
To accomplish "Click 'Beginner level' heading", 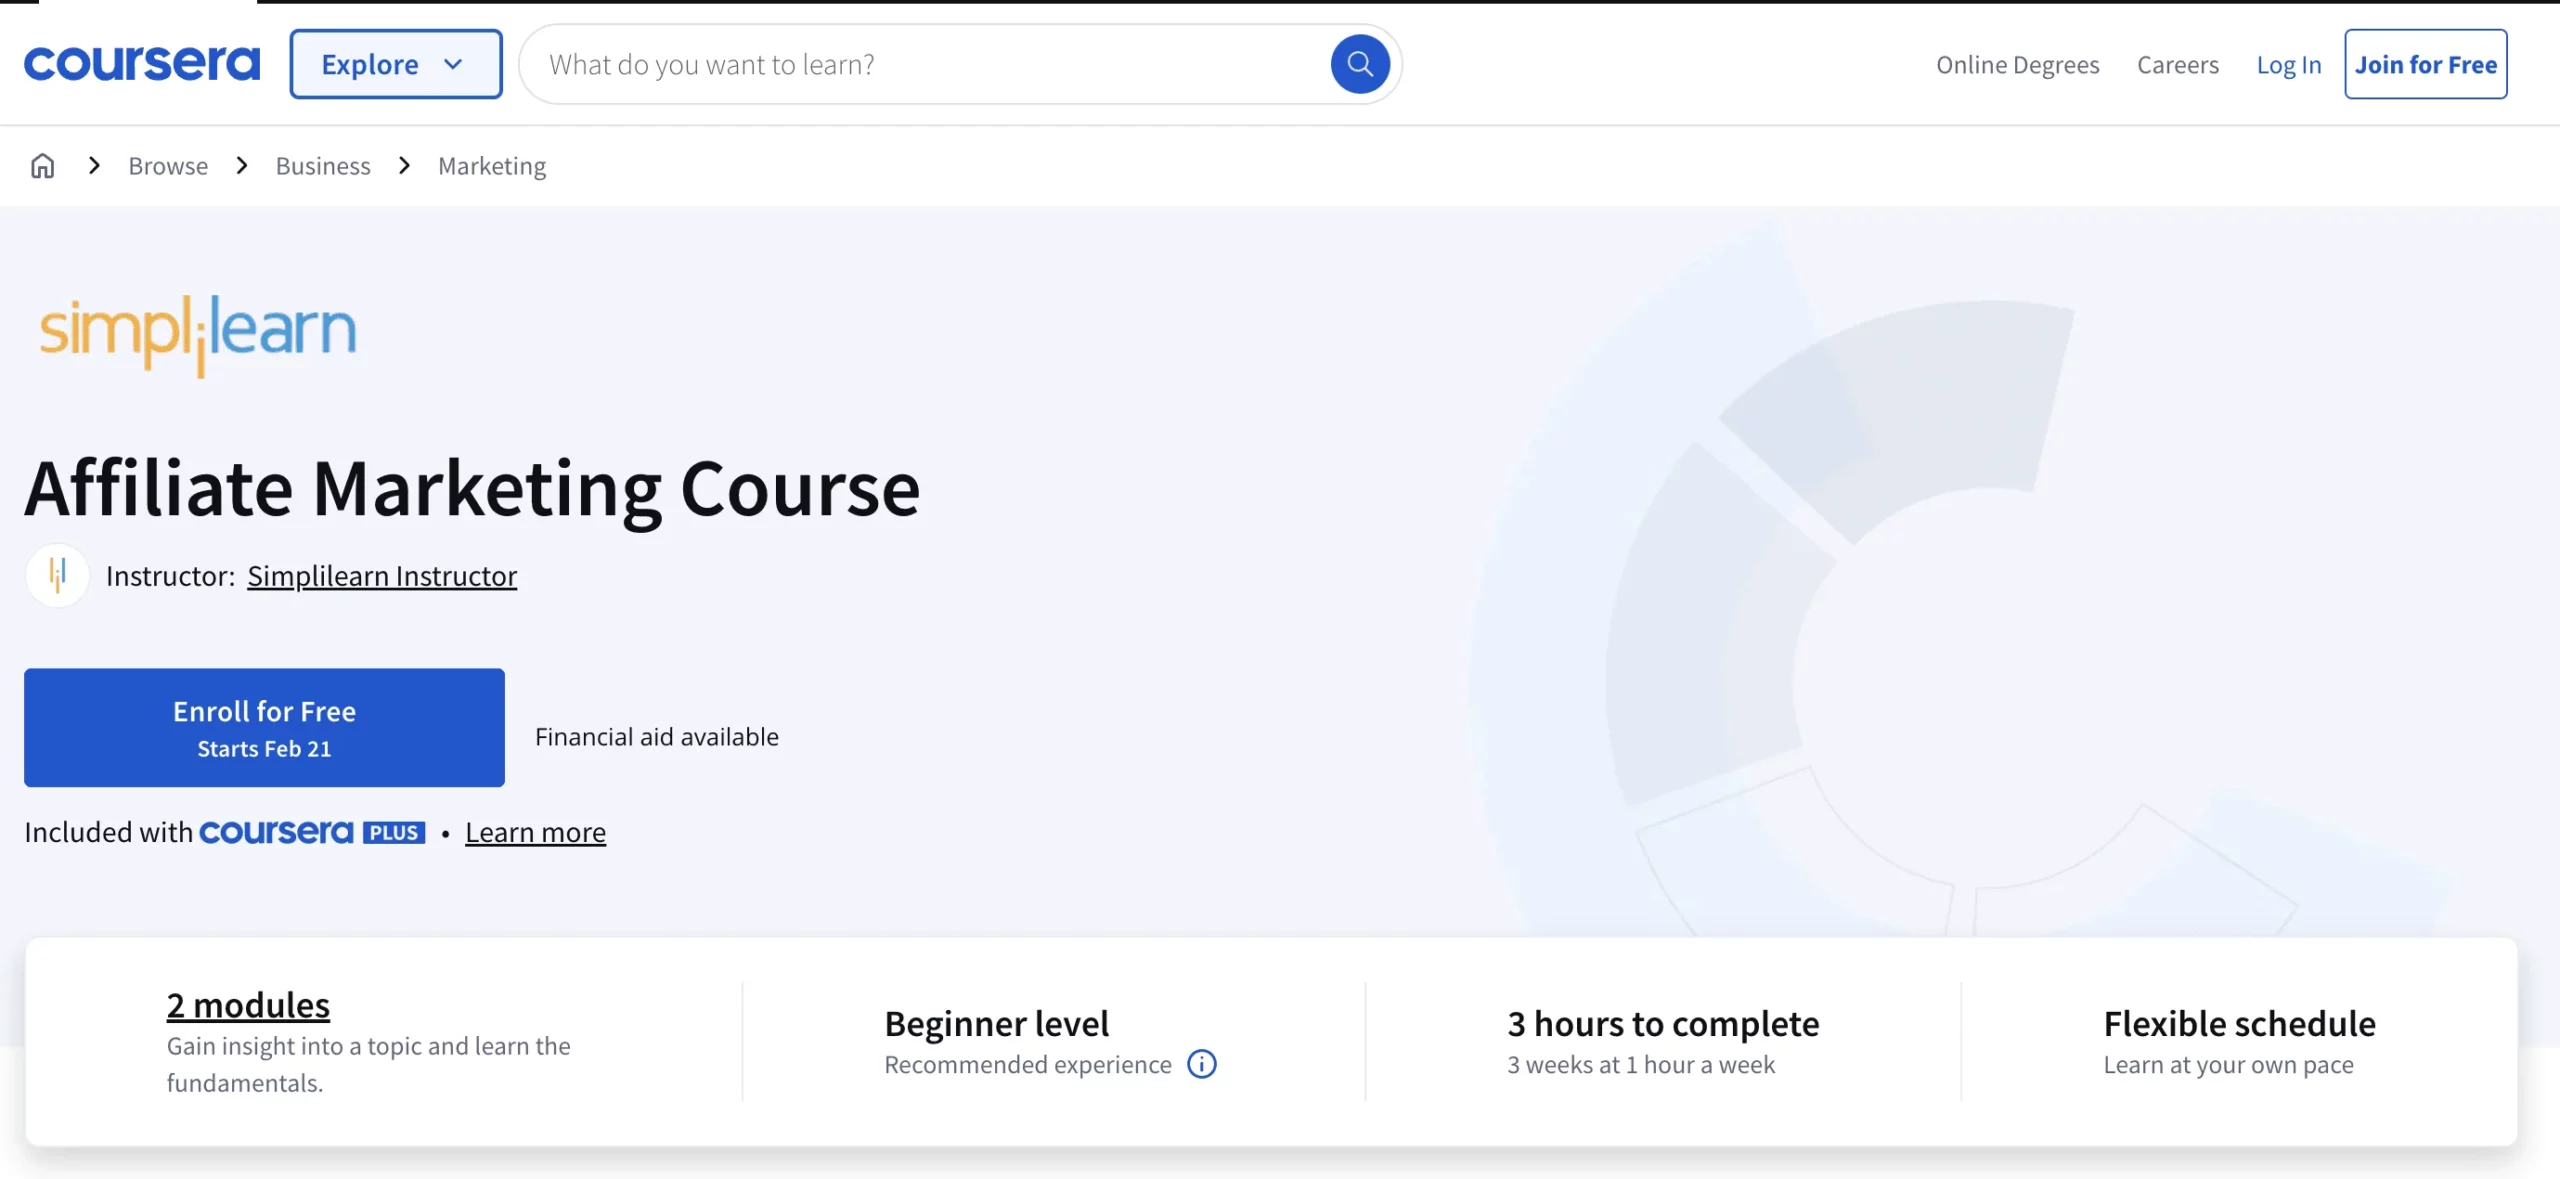I will (x=997, y=1023).
